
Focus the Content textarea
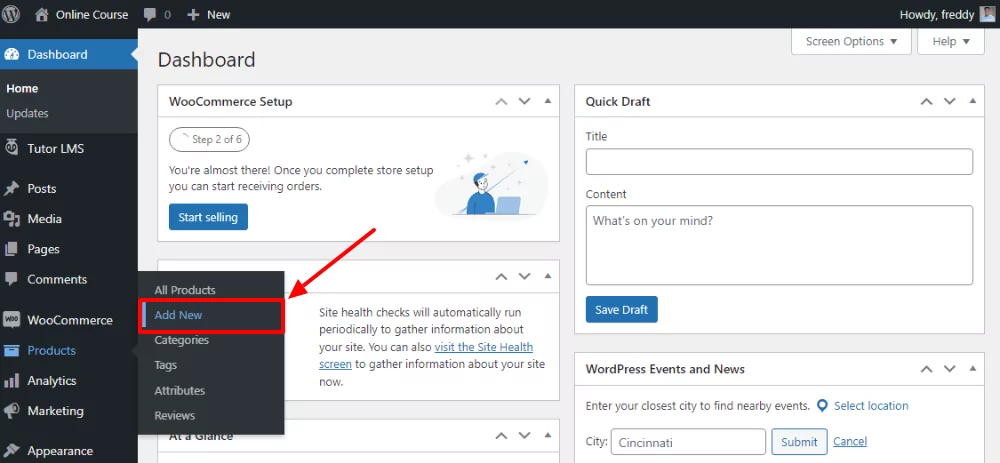point(779,245)
